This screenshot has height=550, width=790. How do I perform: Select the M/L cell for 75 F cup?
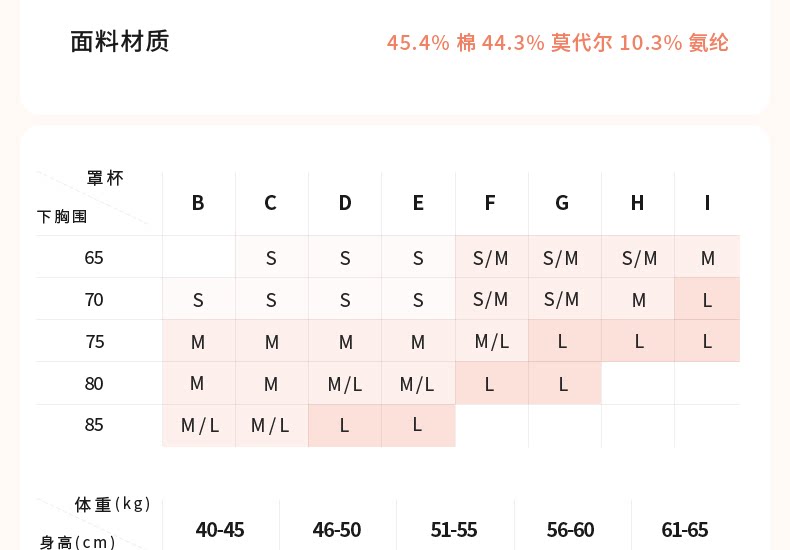click(492, 341)
